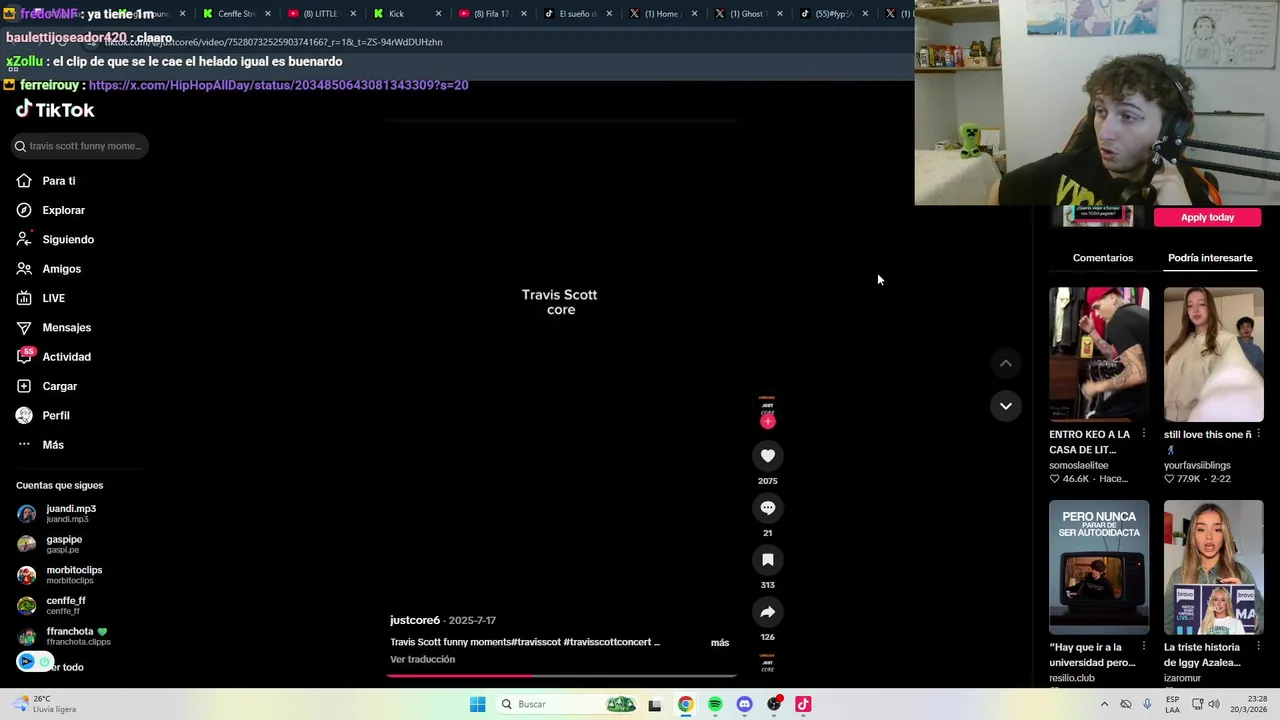
Task: Open Actividad notifications
Action: point(66,357)
